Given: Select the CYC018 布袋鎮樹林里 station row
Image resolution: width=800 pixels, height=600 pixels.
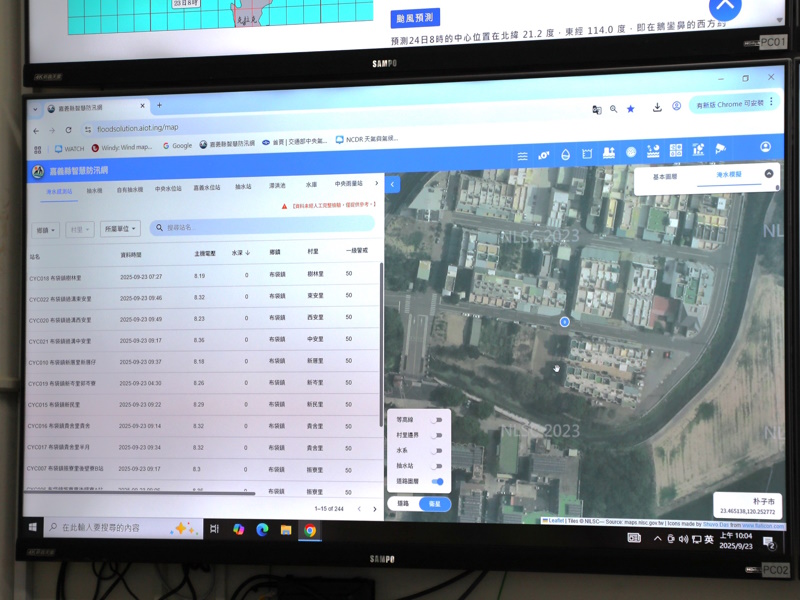Looking at the screenshot, I should point(202,276).
